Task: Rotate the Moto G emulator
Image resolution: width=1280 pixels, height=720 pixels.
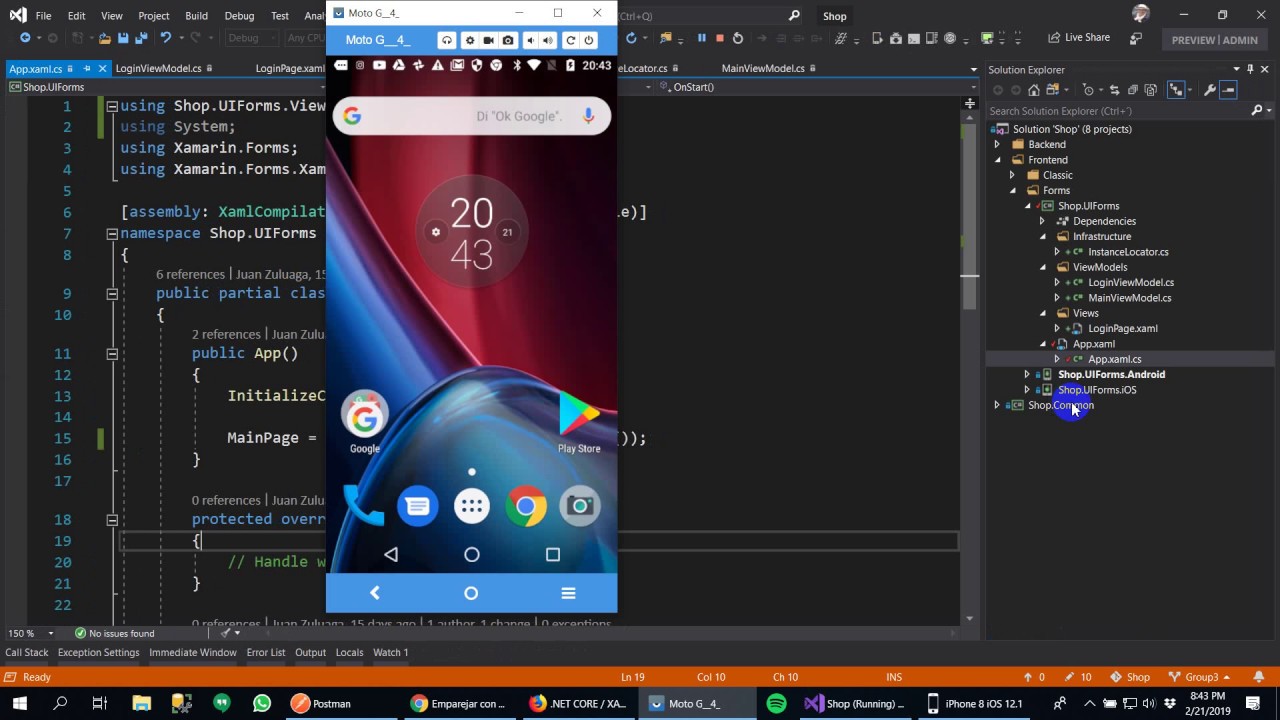Action: [x=570, y=40]
